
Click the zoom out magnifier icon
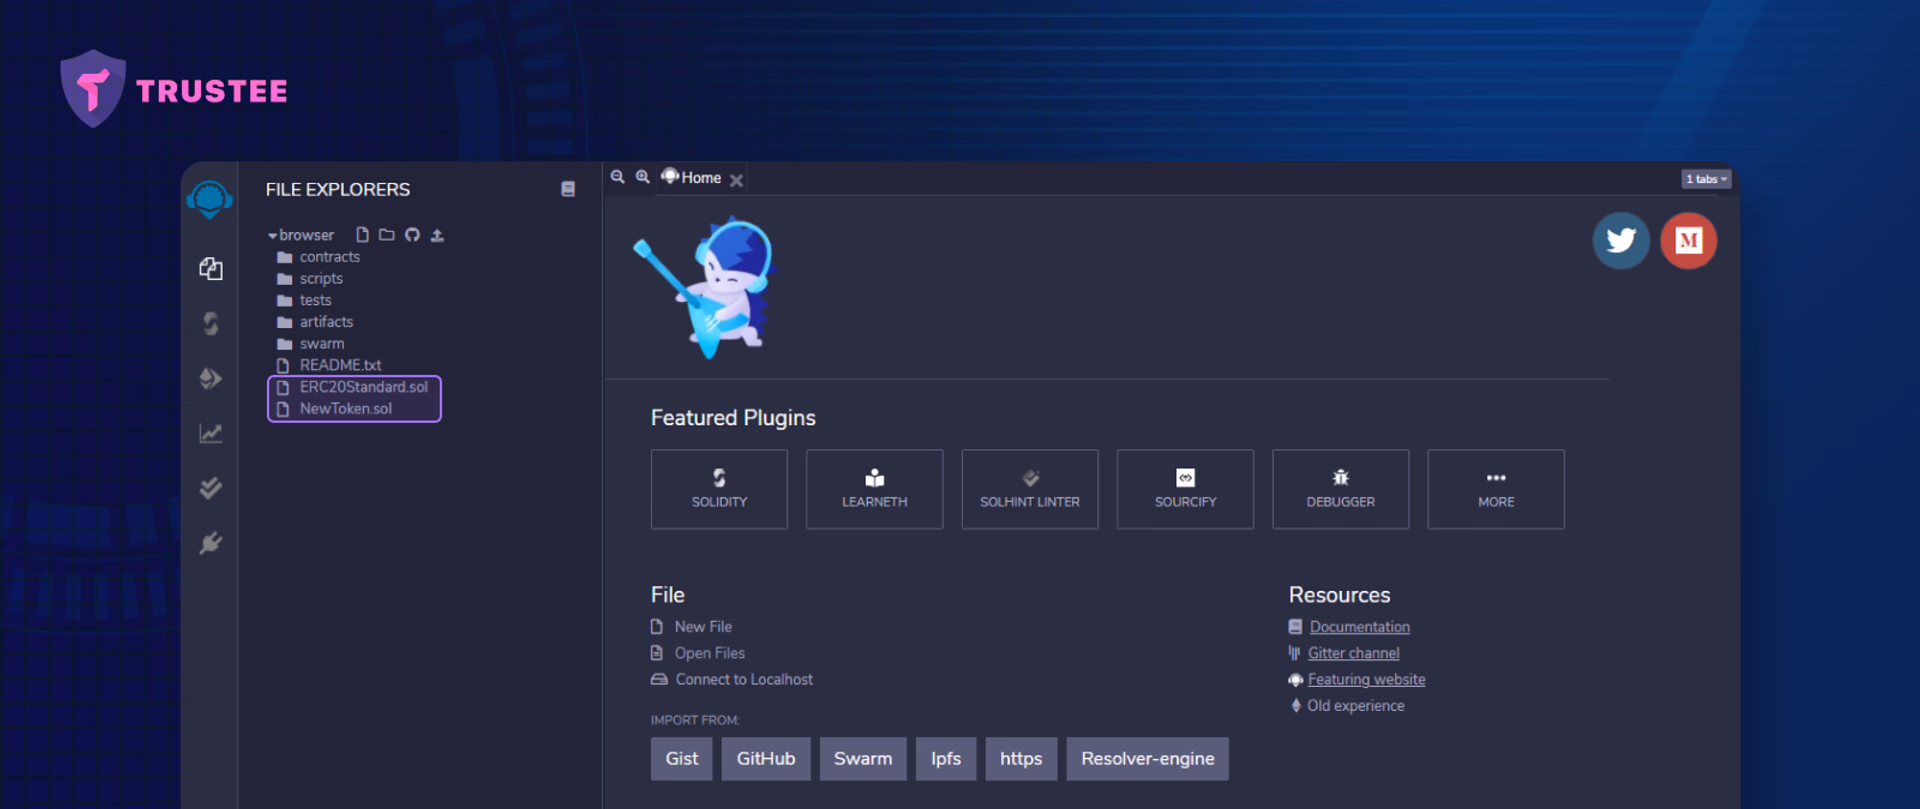[x=618, y=177]
